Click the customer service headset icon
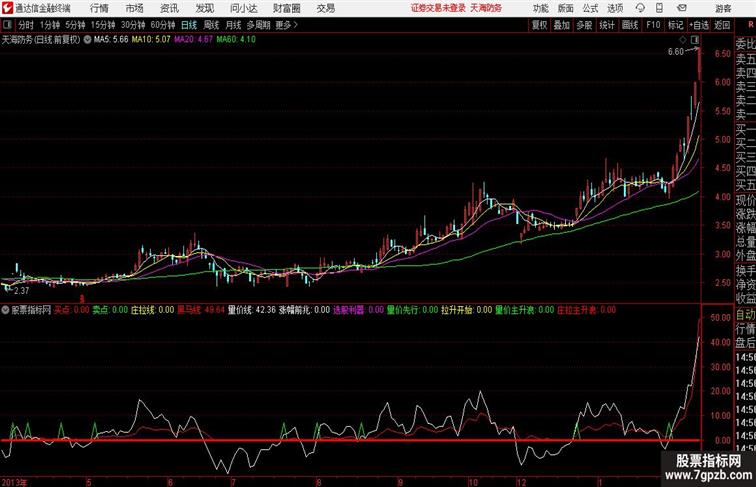The height and width of the screenshot is (487, 756). pos(640,8)
